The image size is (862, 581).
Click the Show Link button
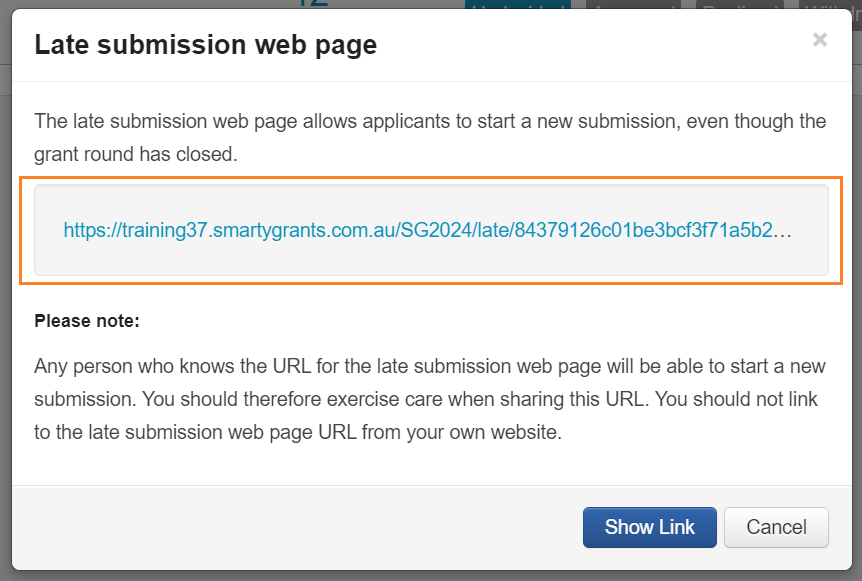point(650,527)
